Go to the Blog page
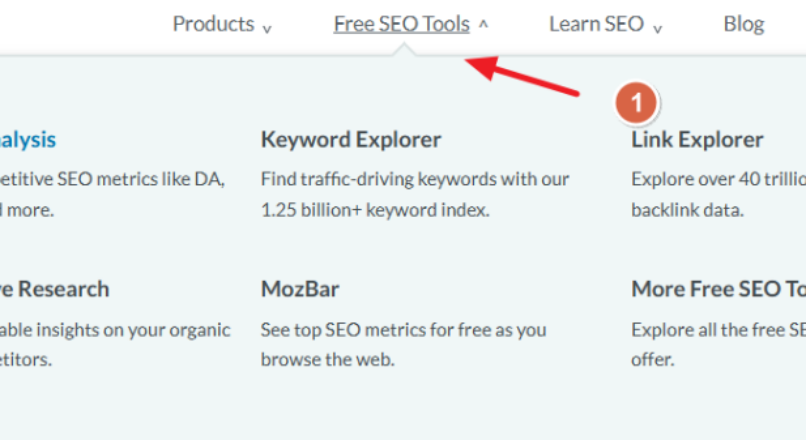The image size is (806, 440). tap(743, 24)
